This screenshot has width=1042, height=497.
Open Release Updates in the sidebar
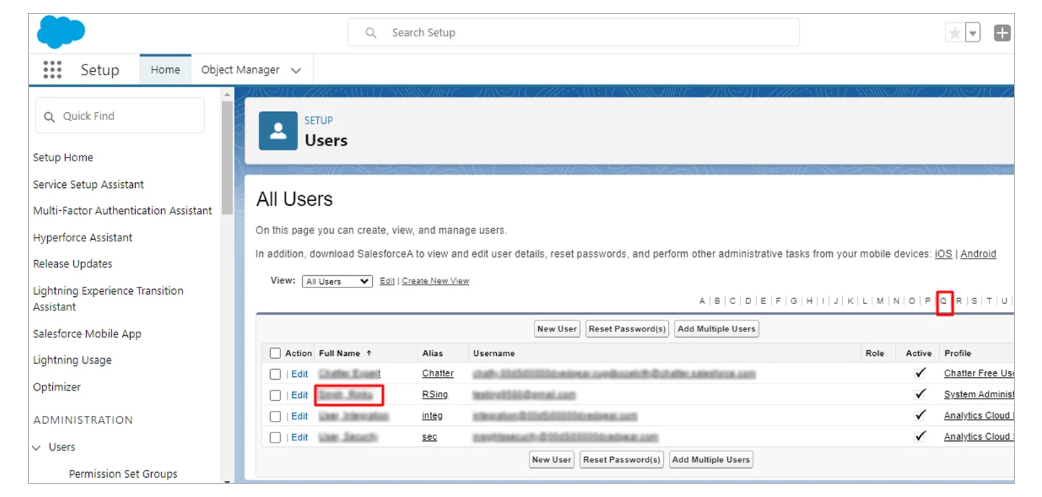(72, 264)
